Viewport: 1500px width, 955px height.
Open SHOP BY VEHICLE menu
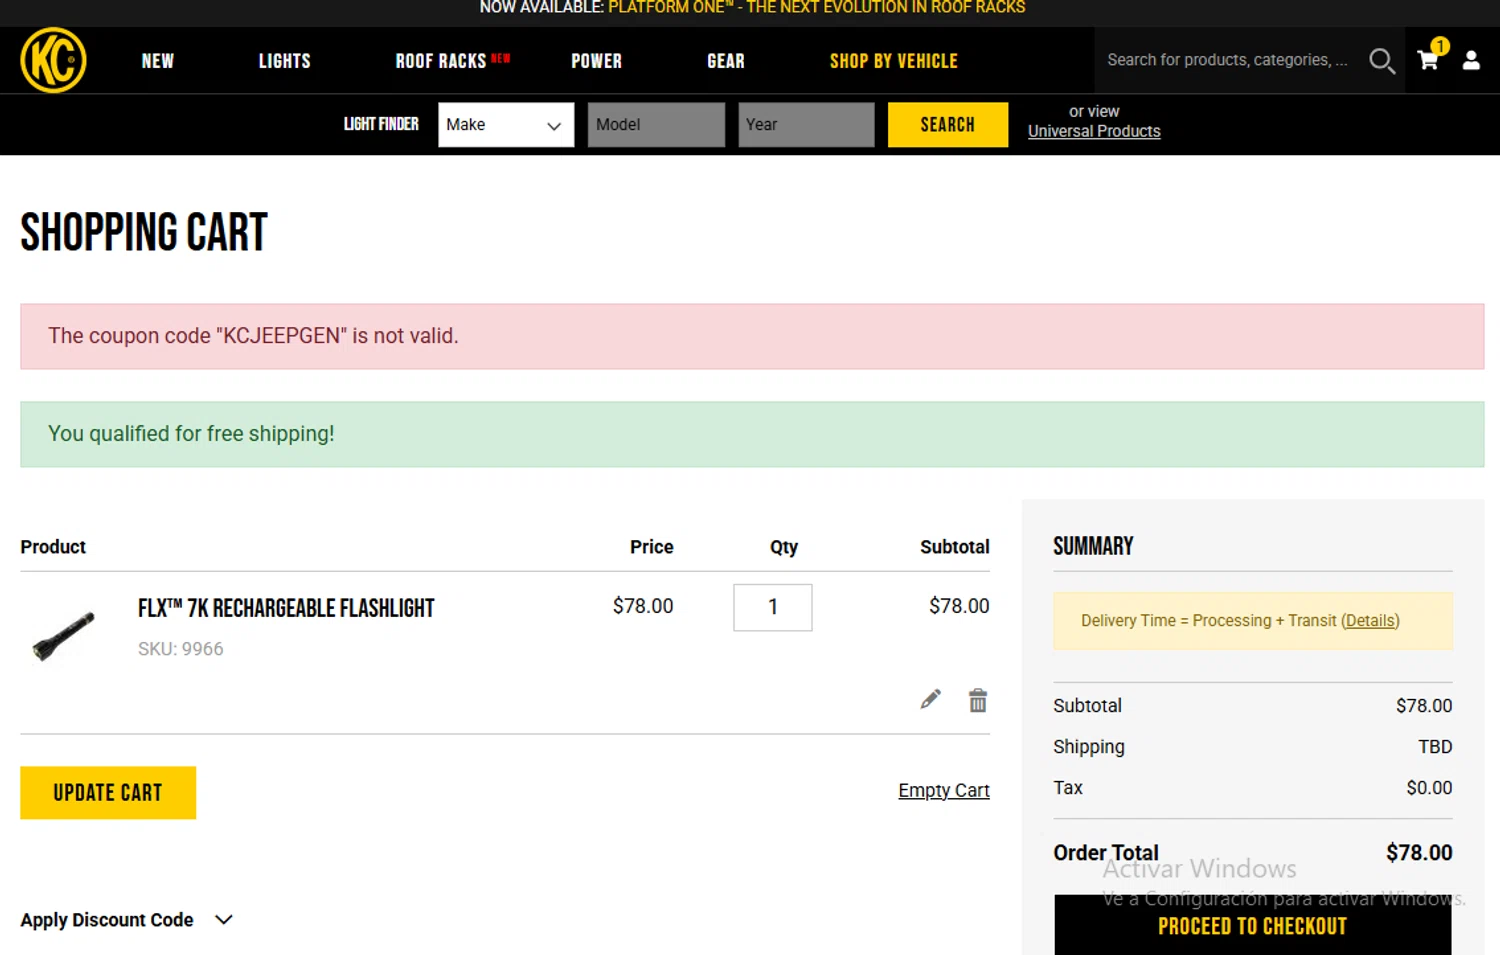(x=894, y=61)
